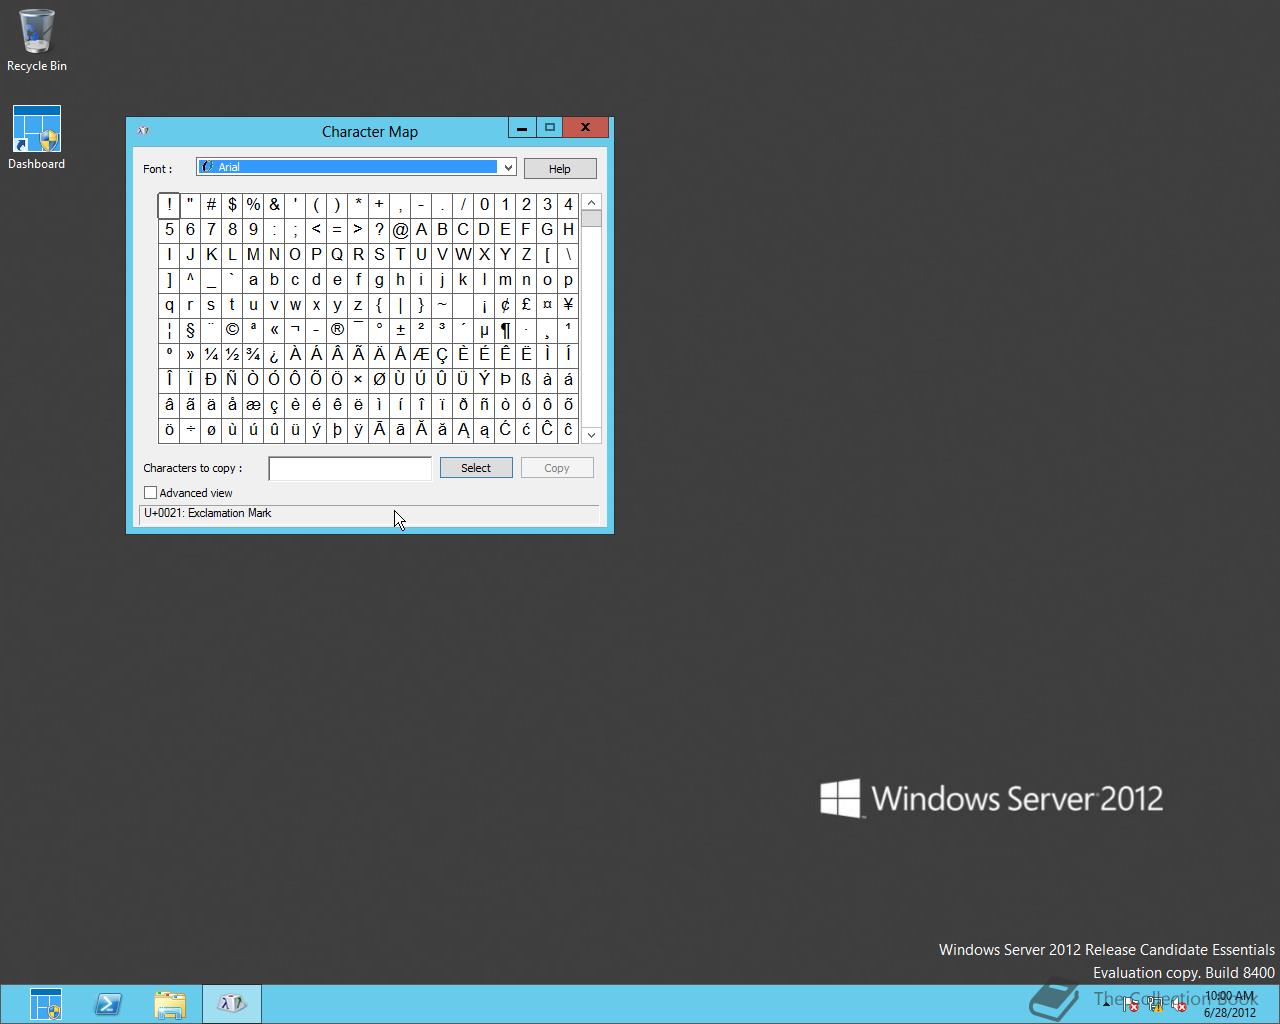Select the copyright © symbol
Image resolution: width=1280 pixels, height=1024 pixels.
coord(232,330)
